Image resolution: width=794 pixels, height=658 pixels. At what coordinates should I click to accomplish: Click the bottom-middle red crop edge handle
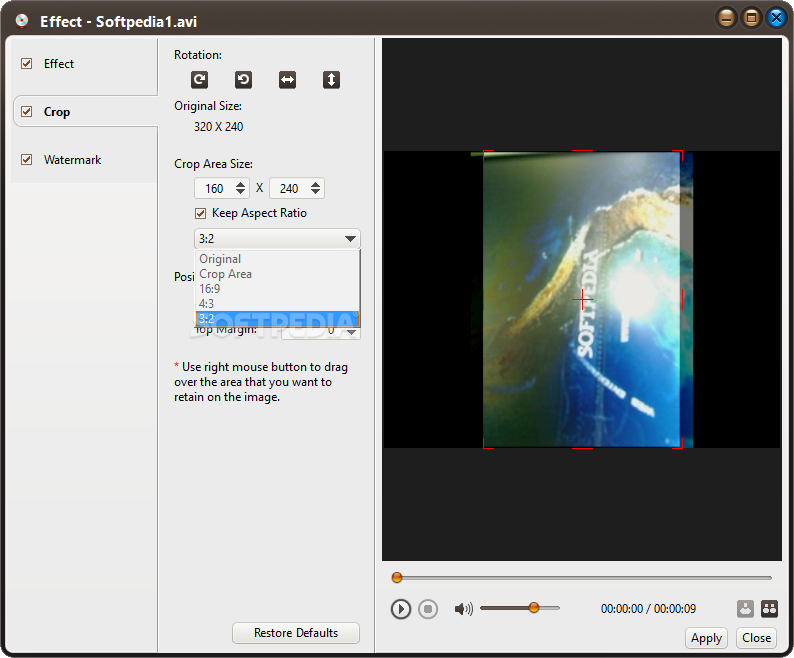582,448
